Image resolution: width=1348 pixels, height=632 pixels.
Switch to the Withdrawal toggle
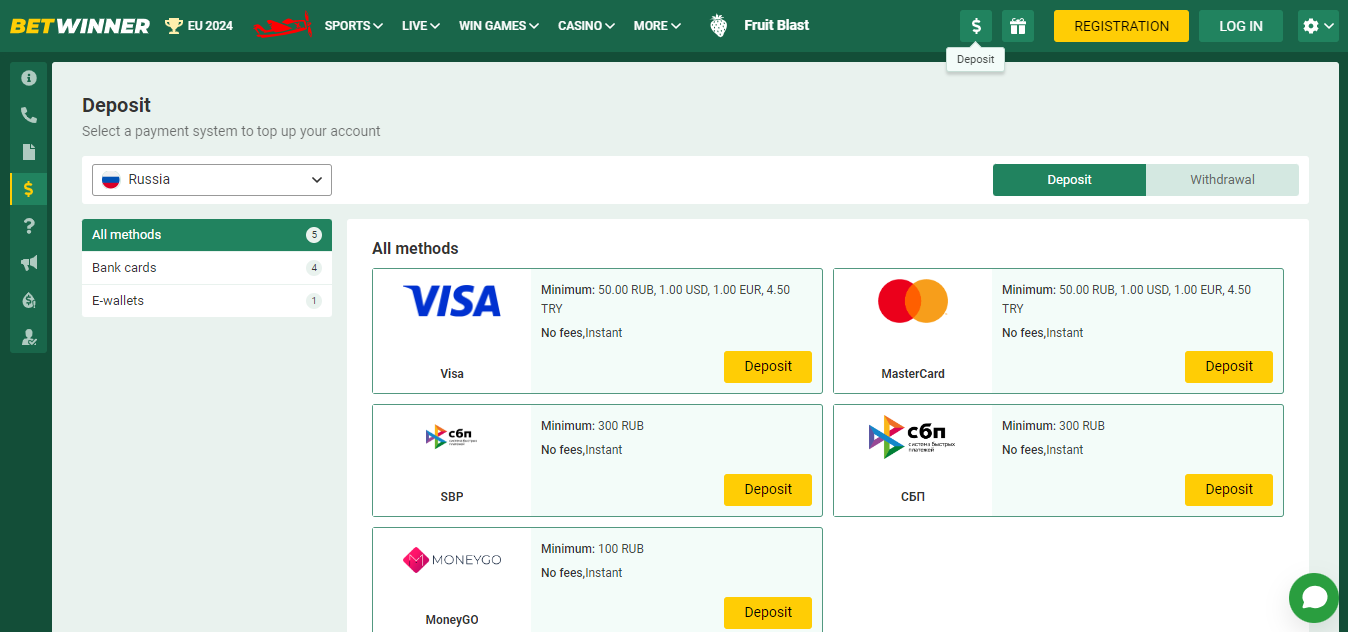1222,180
